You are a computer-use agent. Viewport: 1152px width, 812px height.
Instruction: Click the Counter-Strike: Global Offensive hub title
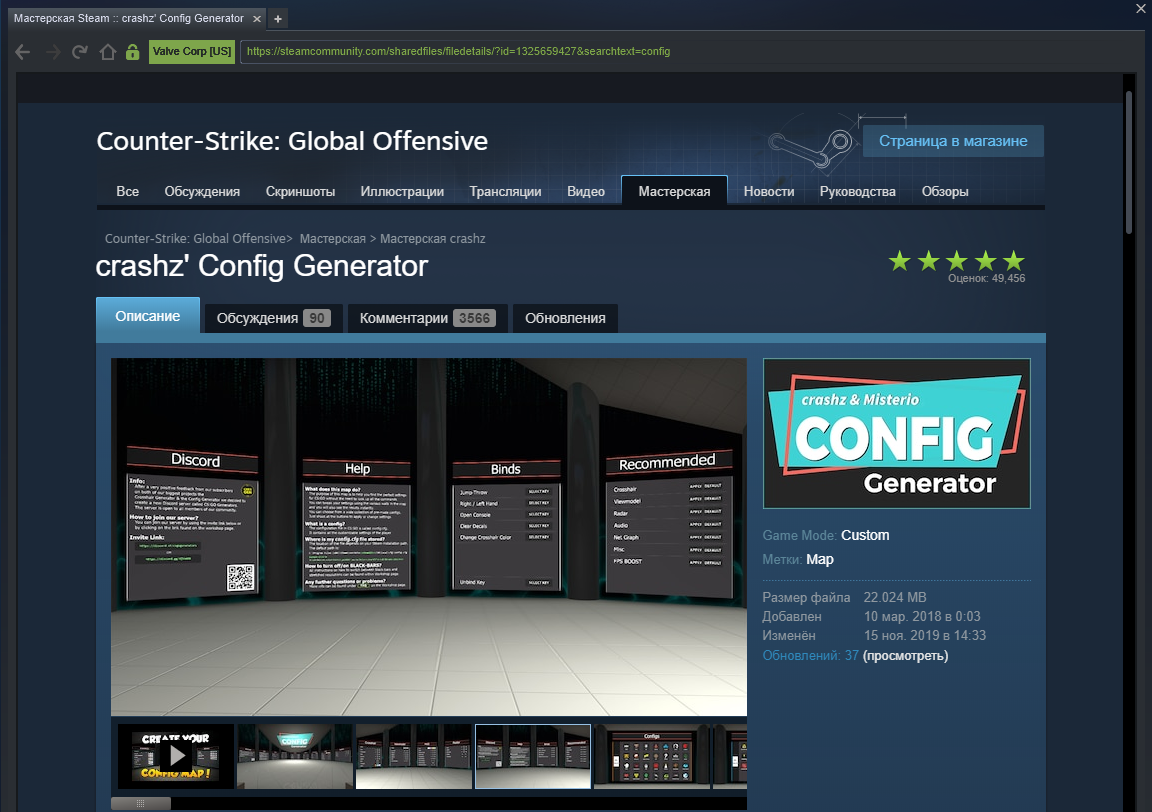point(292,141)
